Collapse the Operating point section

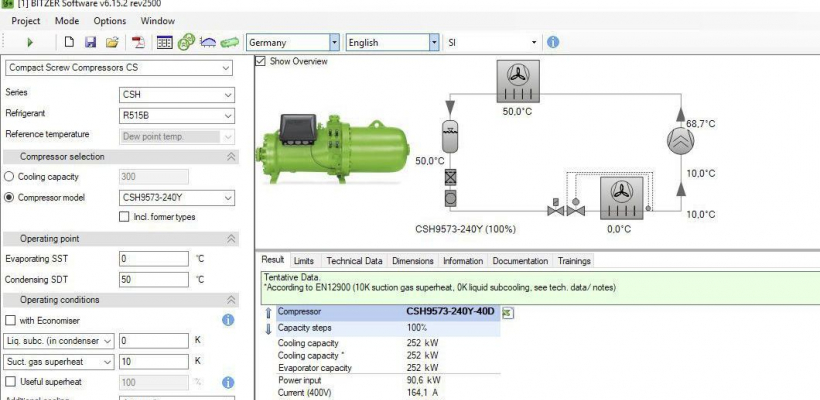point(231,238)
